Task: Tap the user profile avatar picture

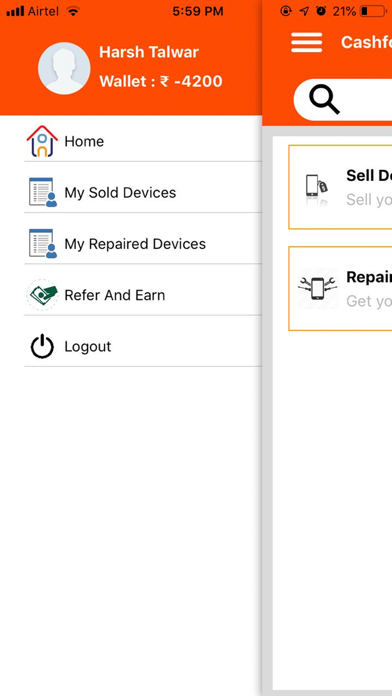Action: click(x=64, y=68)
